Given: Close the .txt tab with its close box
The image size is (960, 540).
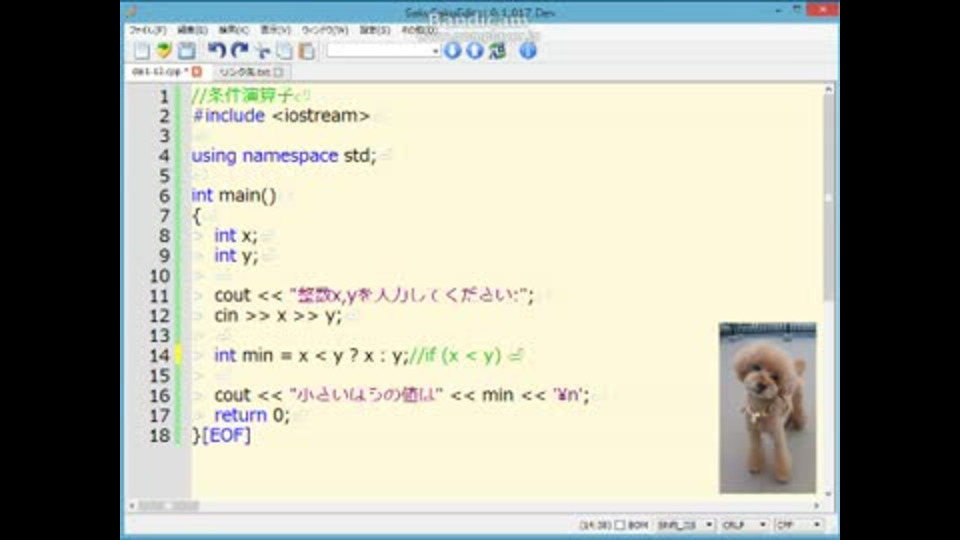Looking at the screenshot, I should [x=279, y=72].
